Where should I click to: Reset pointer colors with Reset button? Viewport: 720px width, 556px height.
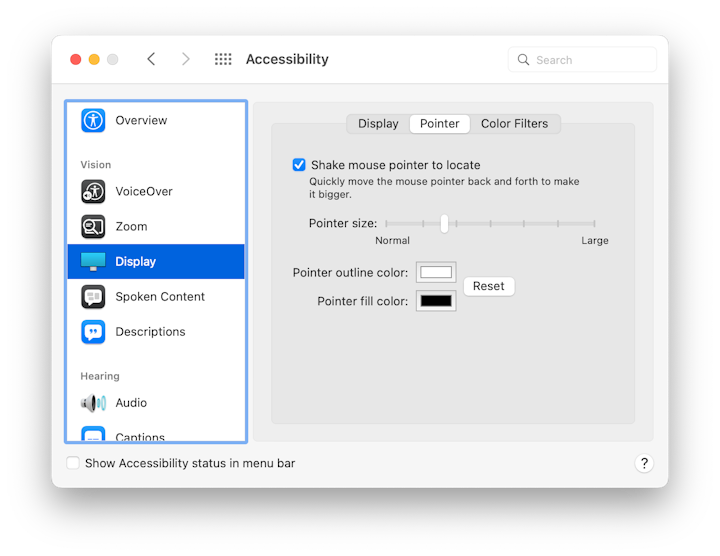[x=488, y=286]
